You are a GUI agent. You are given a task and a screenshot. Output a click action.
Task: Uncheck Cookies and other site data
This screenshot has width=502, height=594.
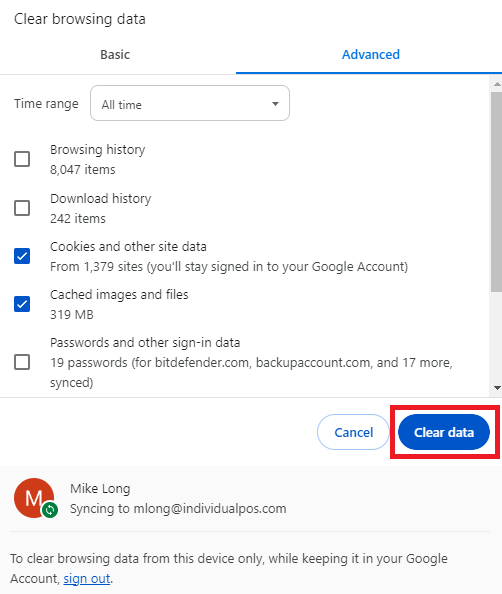22,256
